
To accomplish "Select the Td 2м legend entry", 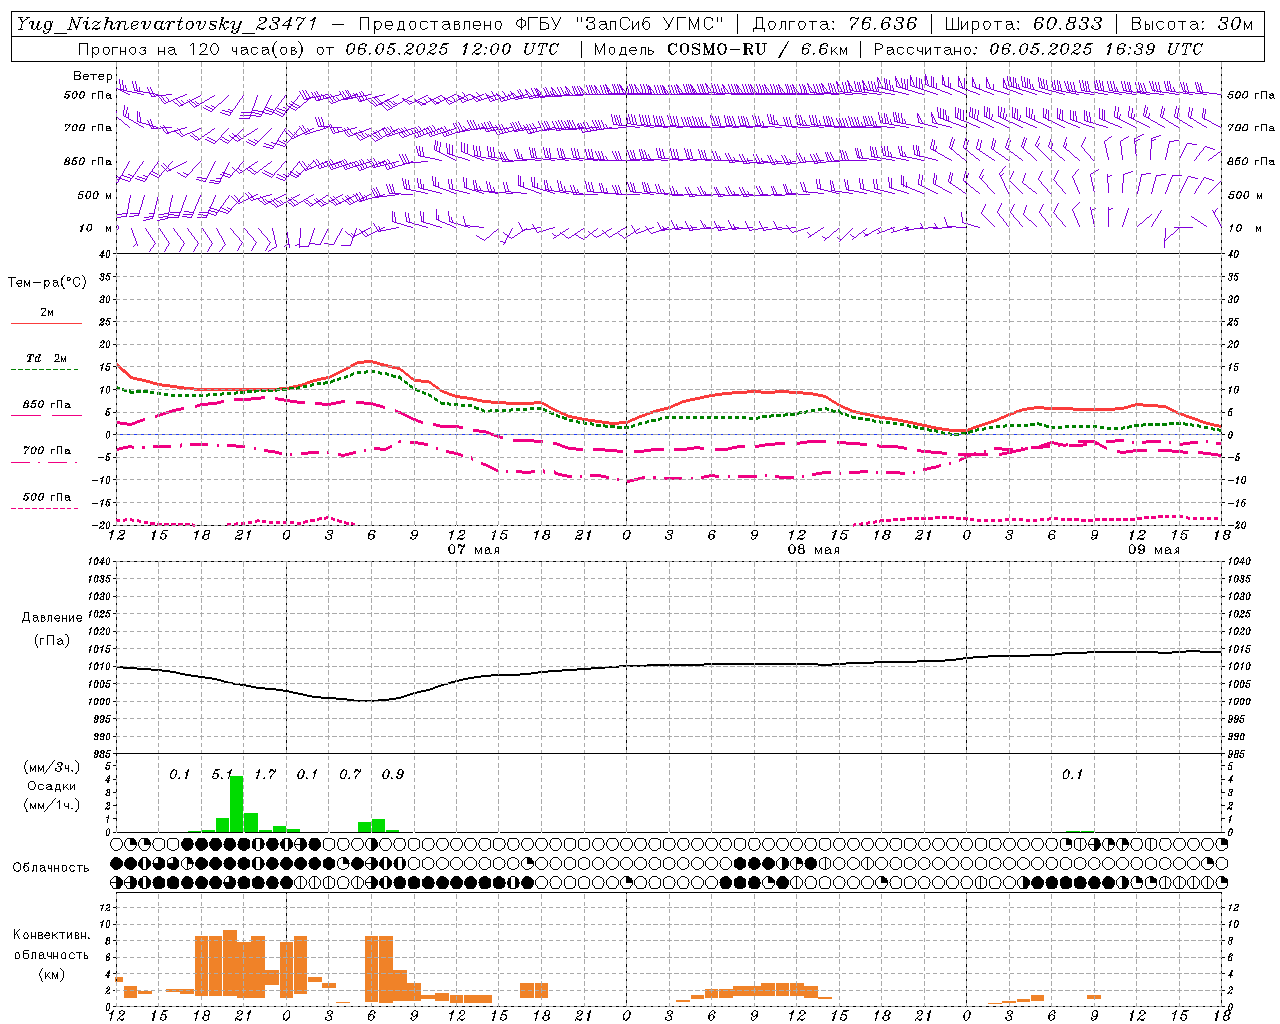I will click(x=47, y=358).
